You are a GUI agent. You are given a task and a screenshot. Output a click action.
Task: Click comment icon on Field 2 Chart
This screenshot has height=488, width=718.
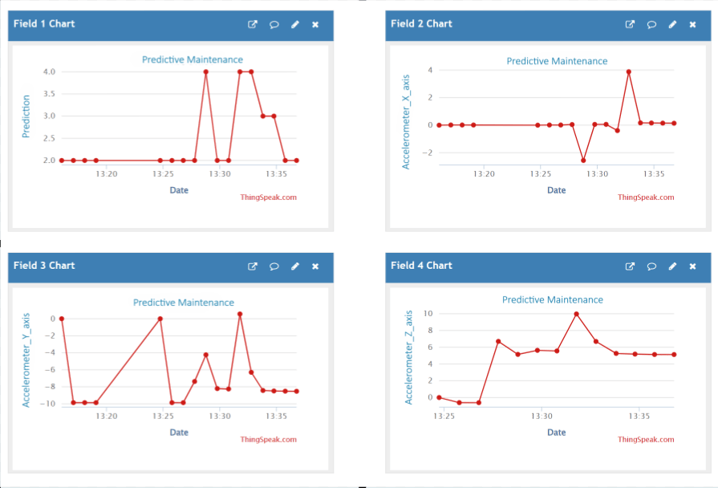pos(651,25)
